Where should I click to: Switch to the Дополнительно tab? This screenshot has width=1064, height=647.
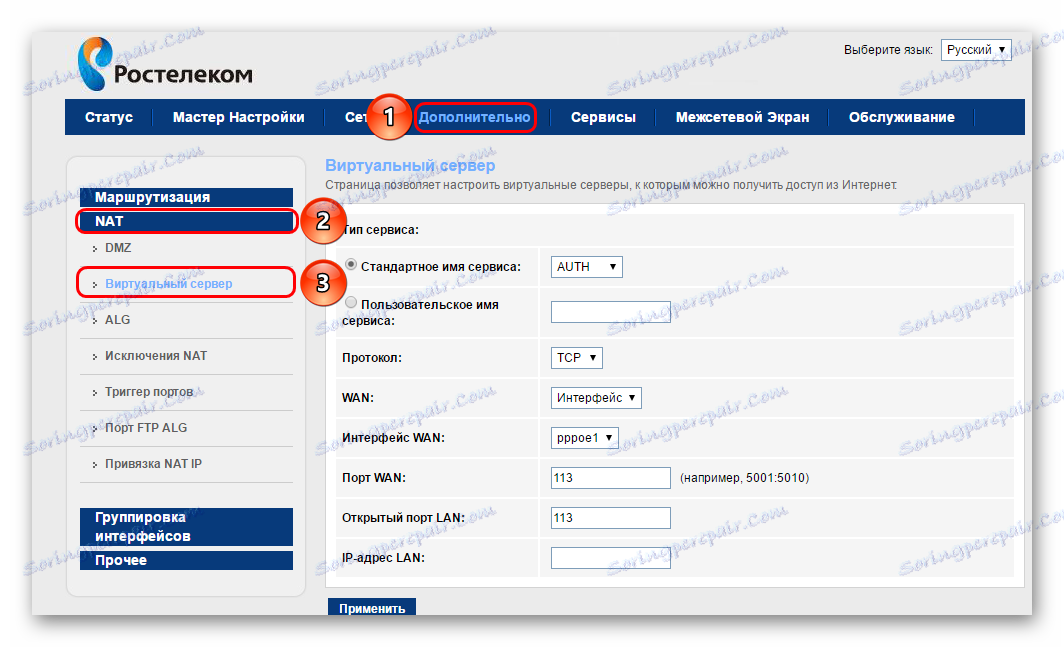tap(474, 117)
